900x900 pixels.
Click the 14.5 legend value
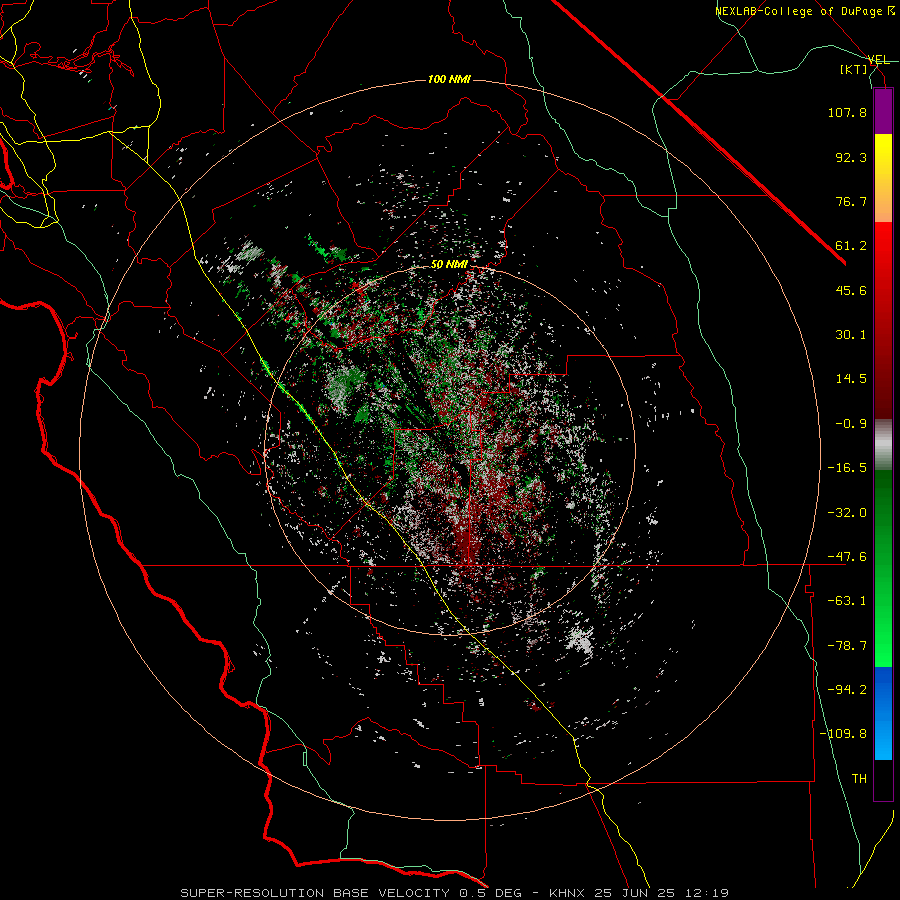click(x=851, y=379)
